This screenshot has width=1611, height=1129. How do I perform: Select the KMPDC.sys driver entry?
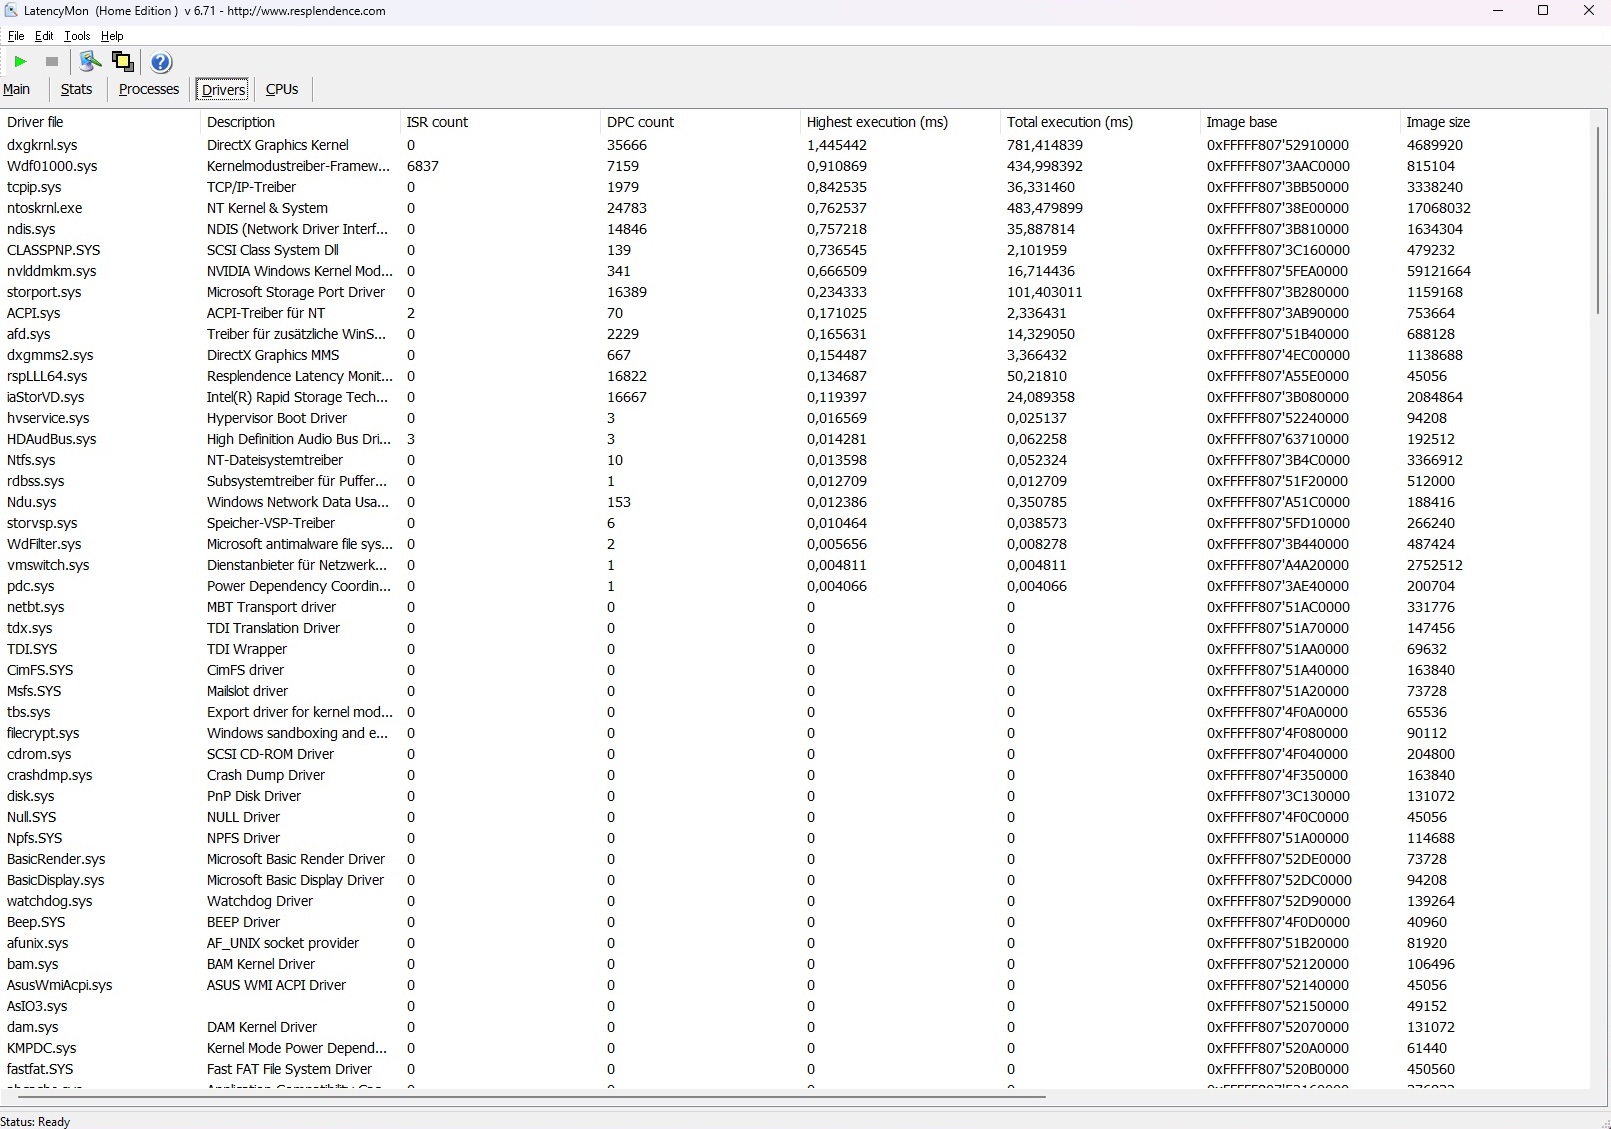coord(42,1048)
